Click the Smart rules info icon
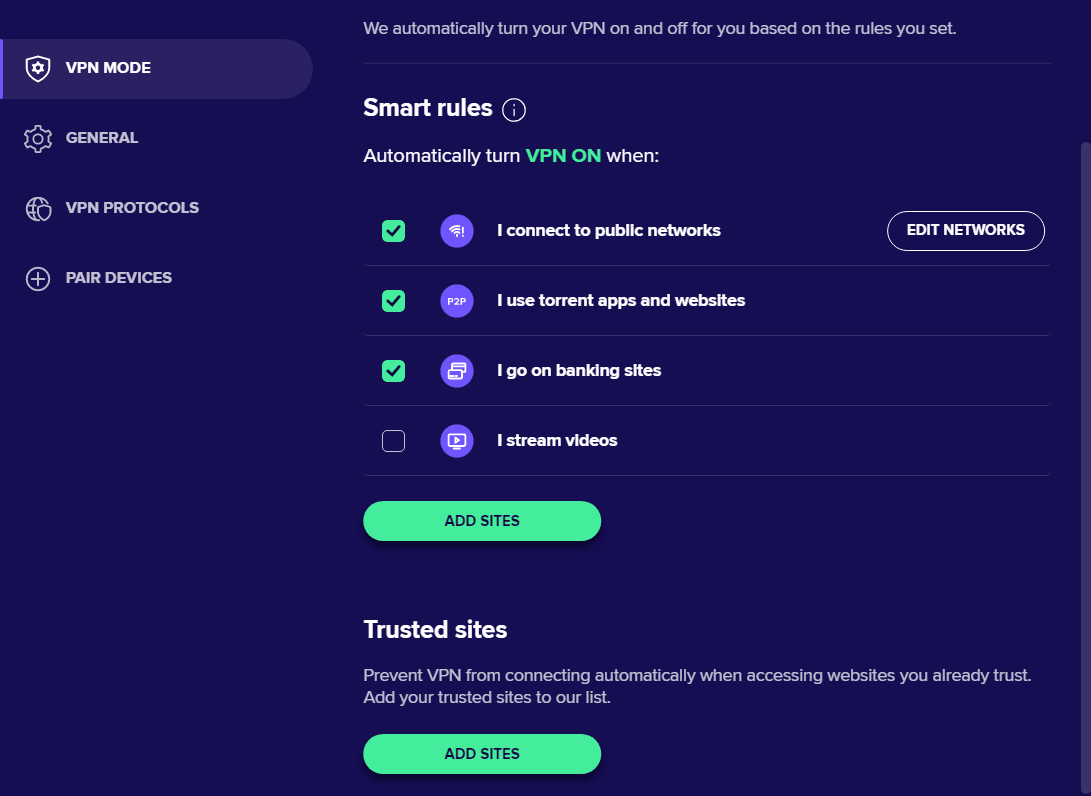Image resolution: width=1091 pixels, height=796 pixels. pos(513,109)
